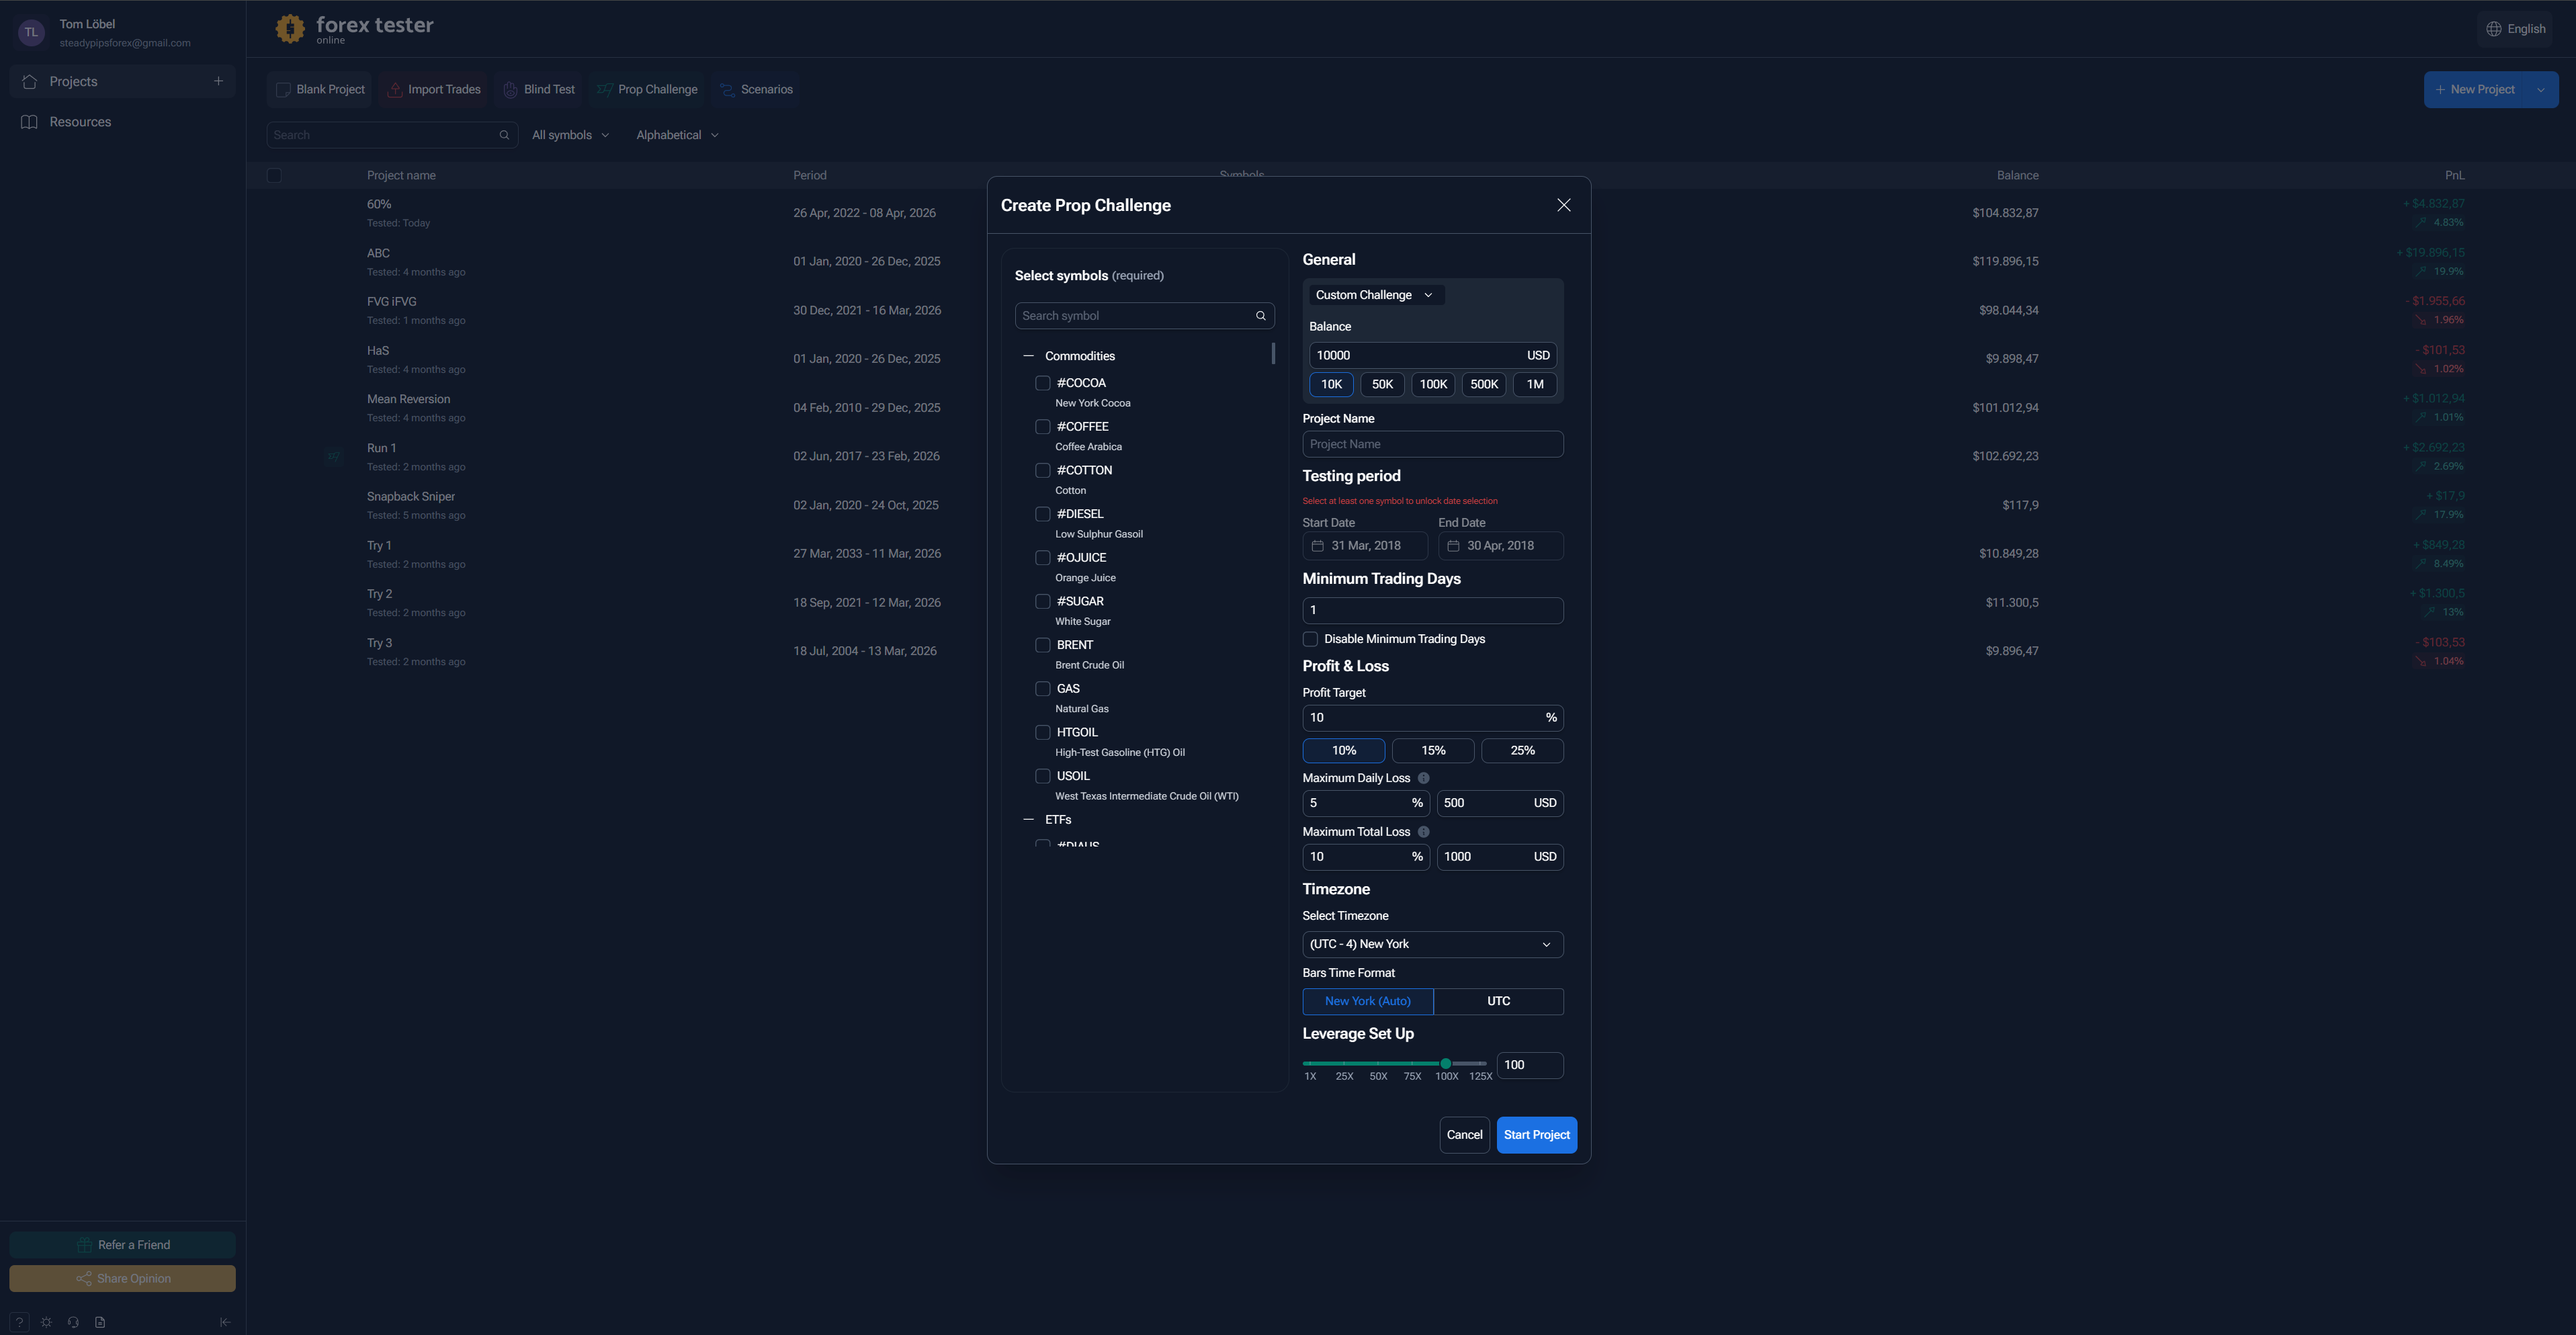This screenshot has height=1335, width=2576.
Task: Click the forex tester logo
Action: pyautogui.click(x=354, y=29)
